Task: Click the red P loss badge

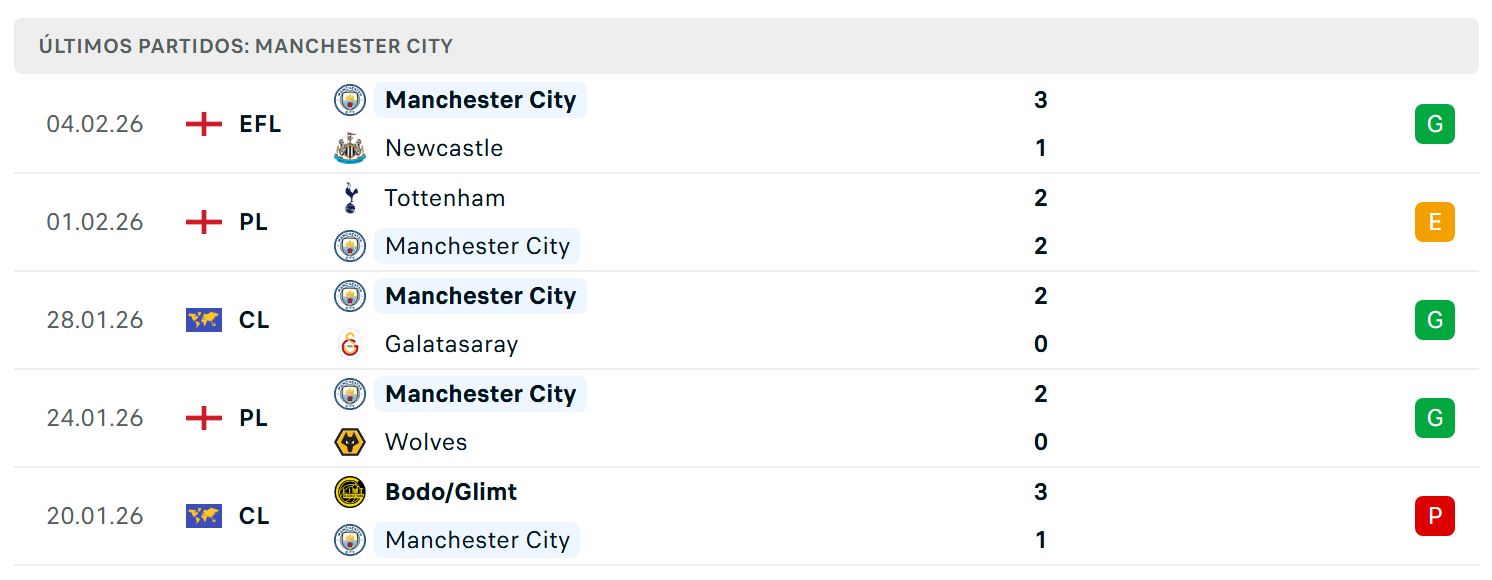Action: pyautogui.click(x=1435, y=516)
